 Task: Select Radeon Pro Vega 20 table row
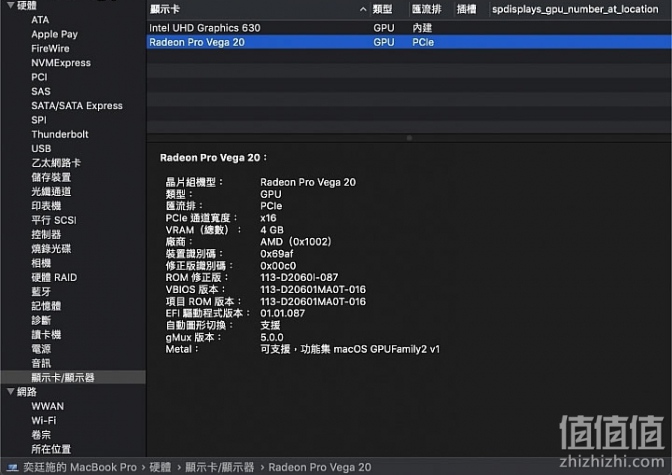click(x=409, y=42)
